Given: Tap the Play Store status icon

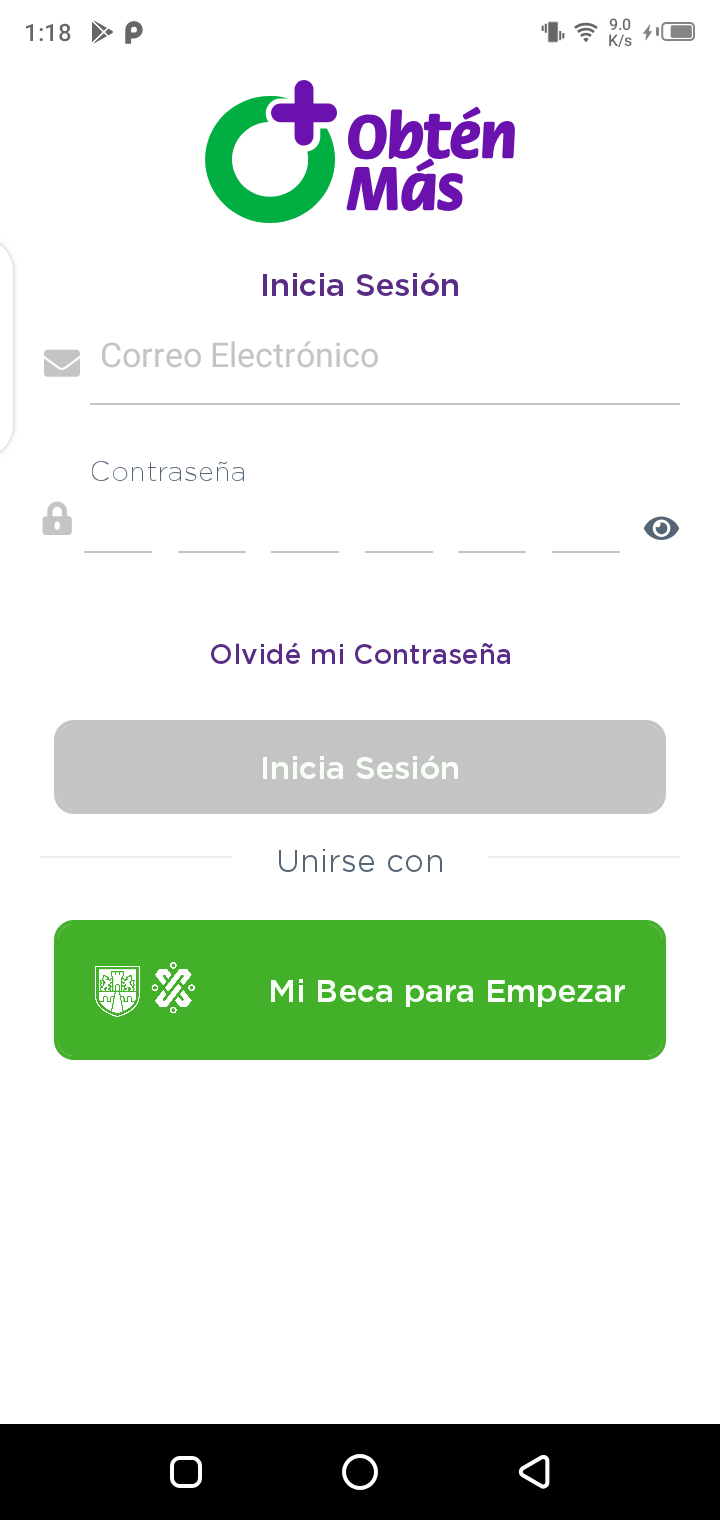Looking at the screenshot, I should (x=101, y=32).
